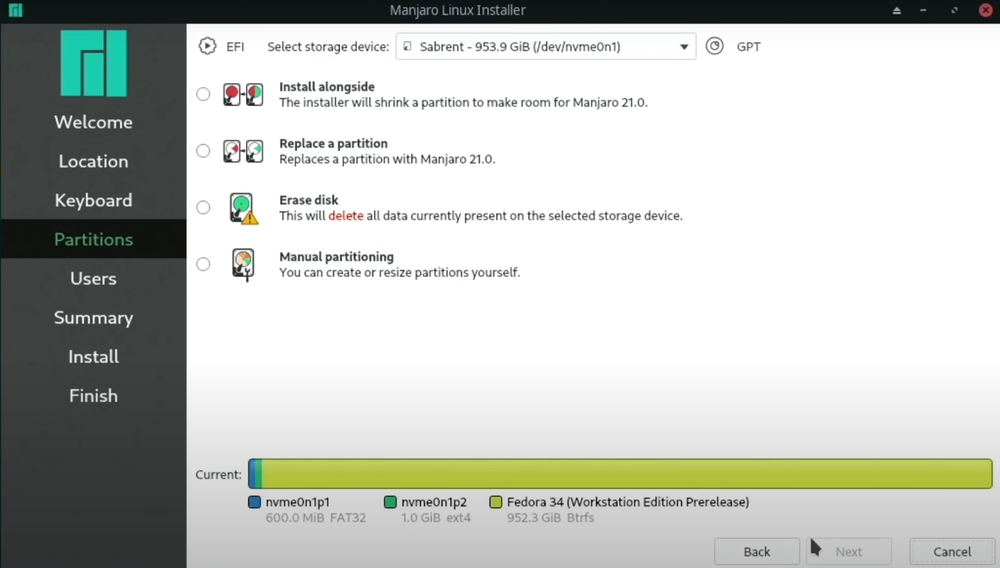Click the EFI boot environment icon

(x=207, y=47)
